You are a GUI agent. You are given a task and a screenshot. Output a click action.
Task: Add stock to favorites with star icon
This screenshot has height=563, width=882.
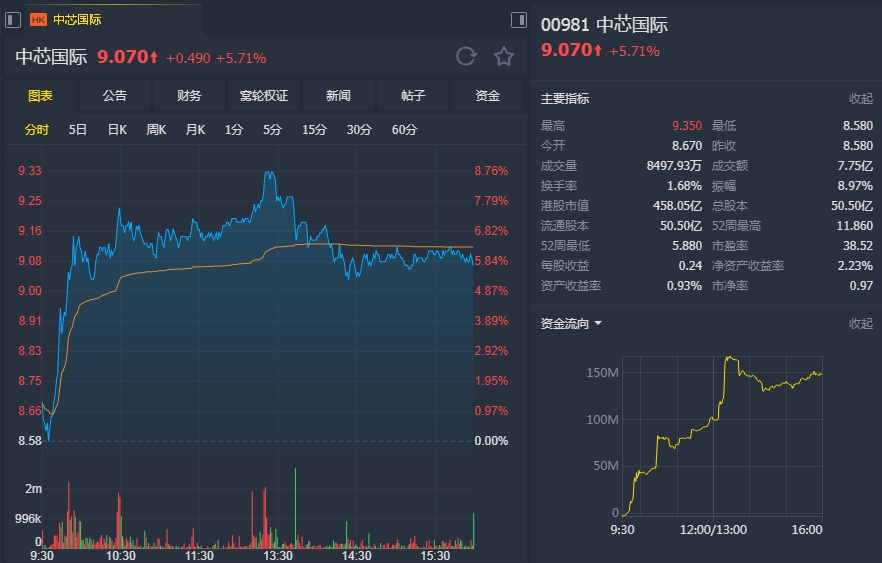pos(504,57)
